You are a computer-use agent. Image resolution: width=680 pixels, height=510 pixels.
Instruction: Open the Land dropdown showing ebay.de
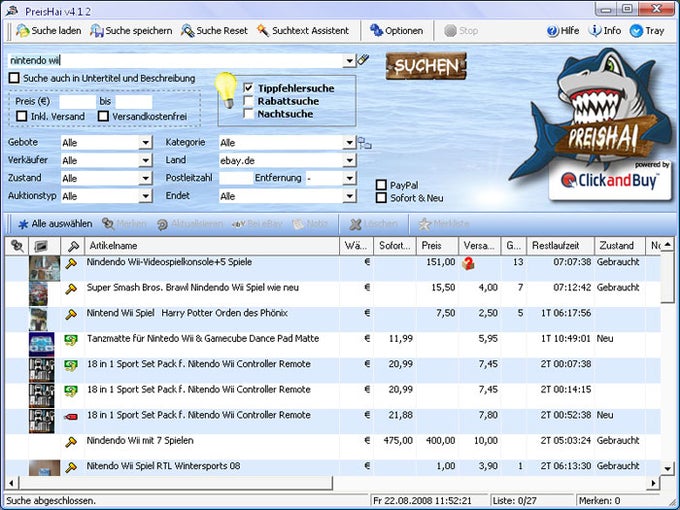click(349, 160)
